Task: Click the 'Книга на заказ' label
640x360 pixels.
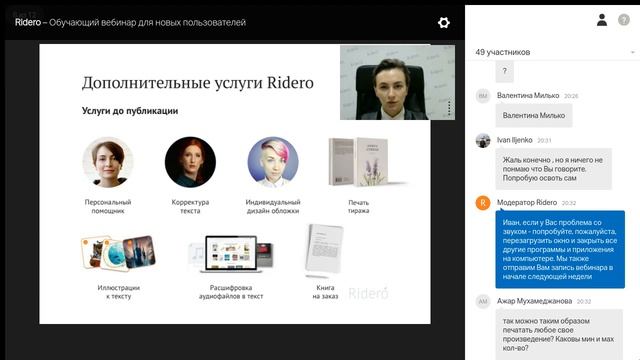Action: point(325,292)
